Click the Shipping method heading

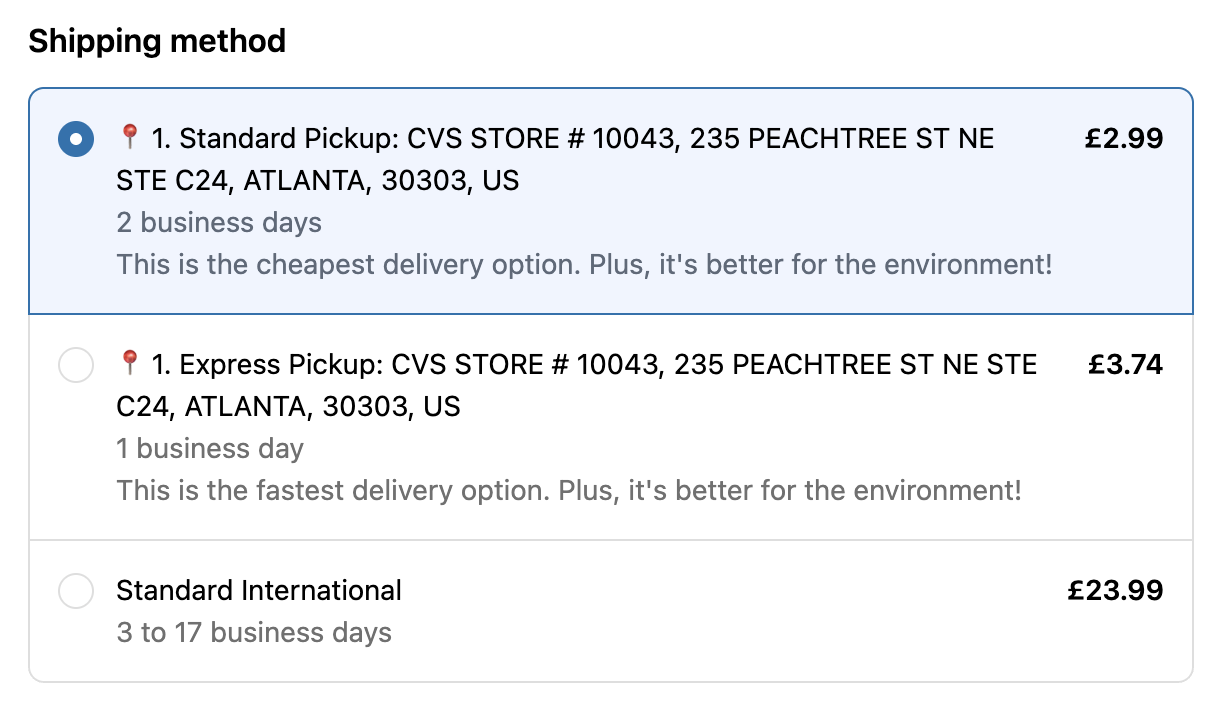click(x=157, y=41)
